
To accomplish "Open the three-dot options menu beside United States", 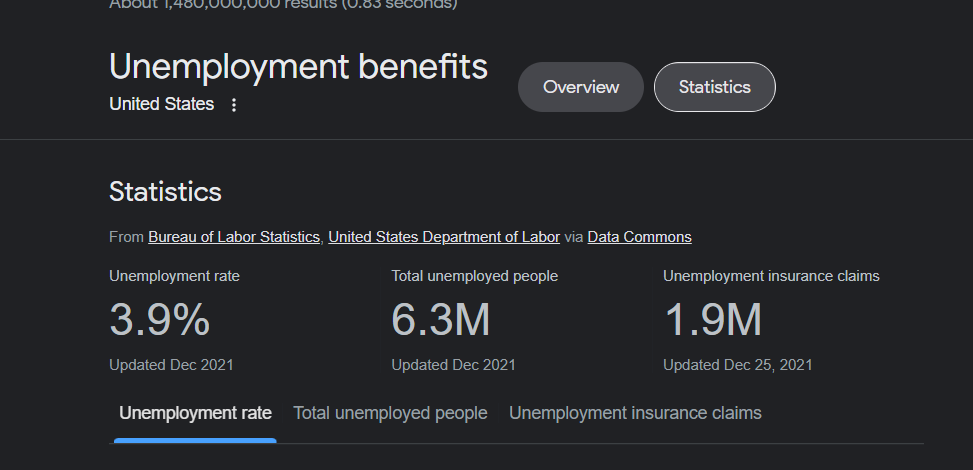I will (x=234, y=105).
